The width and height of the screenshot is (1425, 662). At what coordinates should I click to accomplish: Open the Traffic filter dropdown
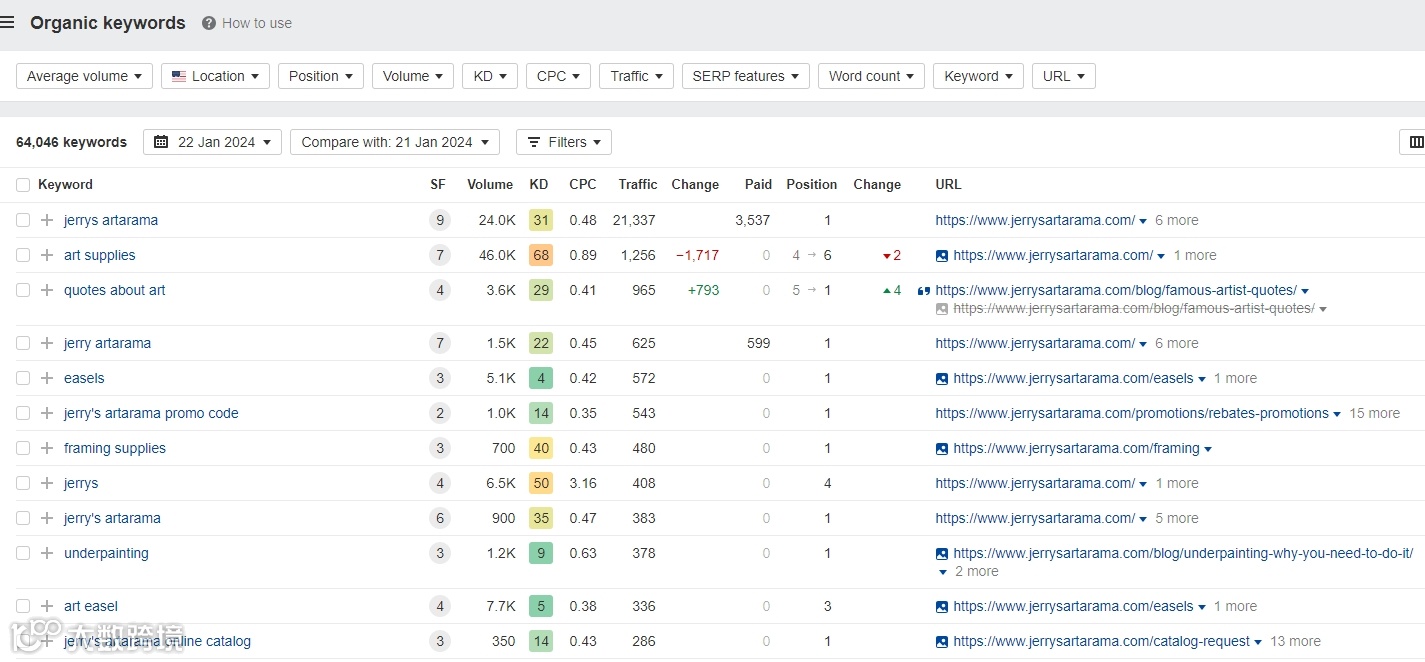[x=636, y=76]
